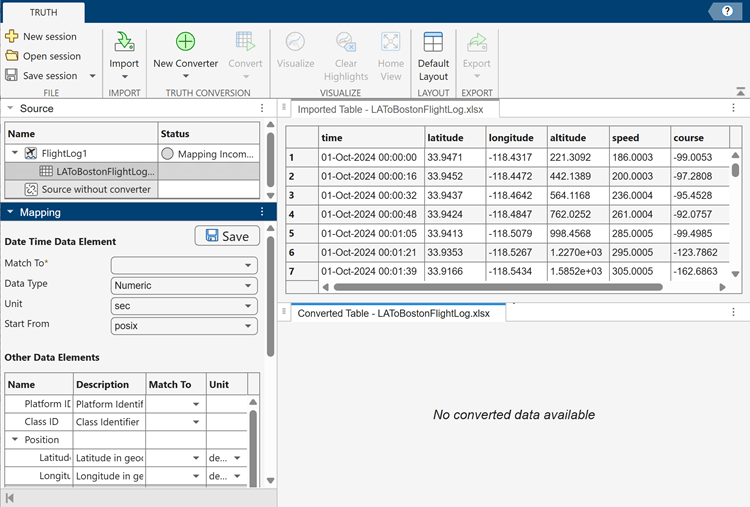
Task: Open Mapping panel options menu
Action: point(262,211)
